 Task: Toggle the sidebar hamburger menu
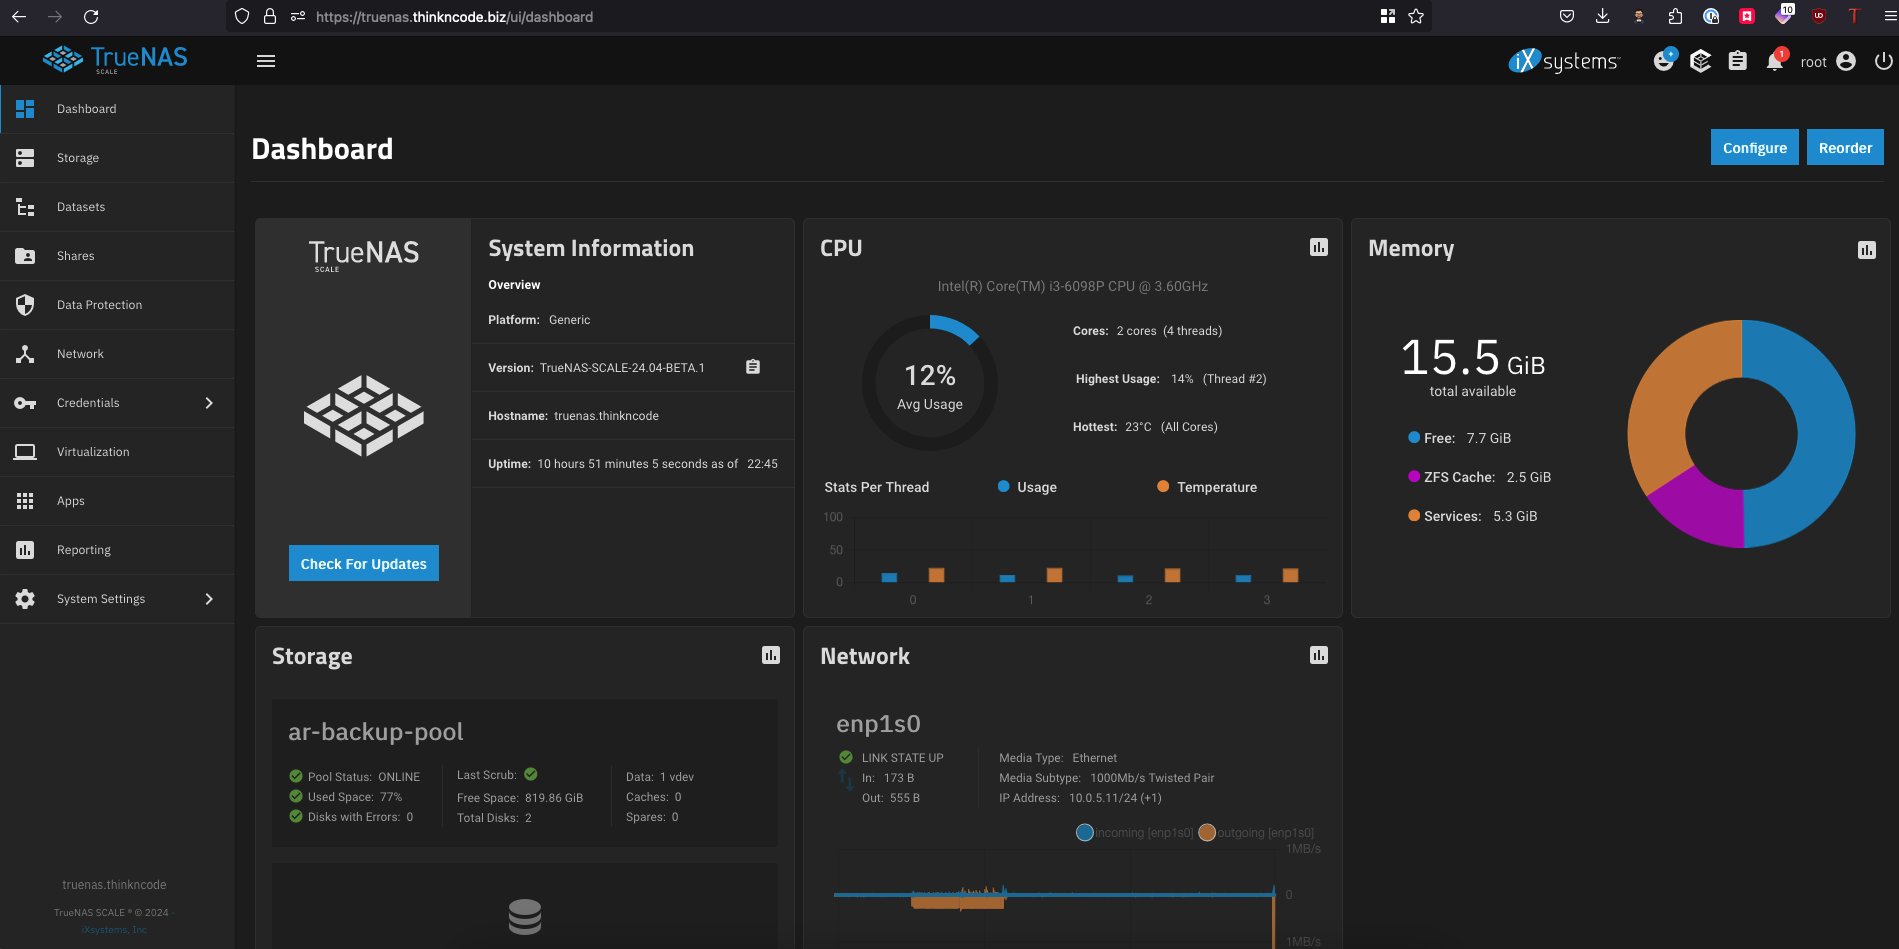(x=266, y=61)
